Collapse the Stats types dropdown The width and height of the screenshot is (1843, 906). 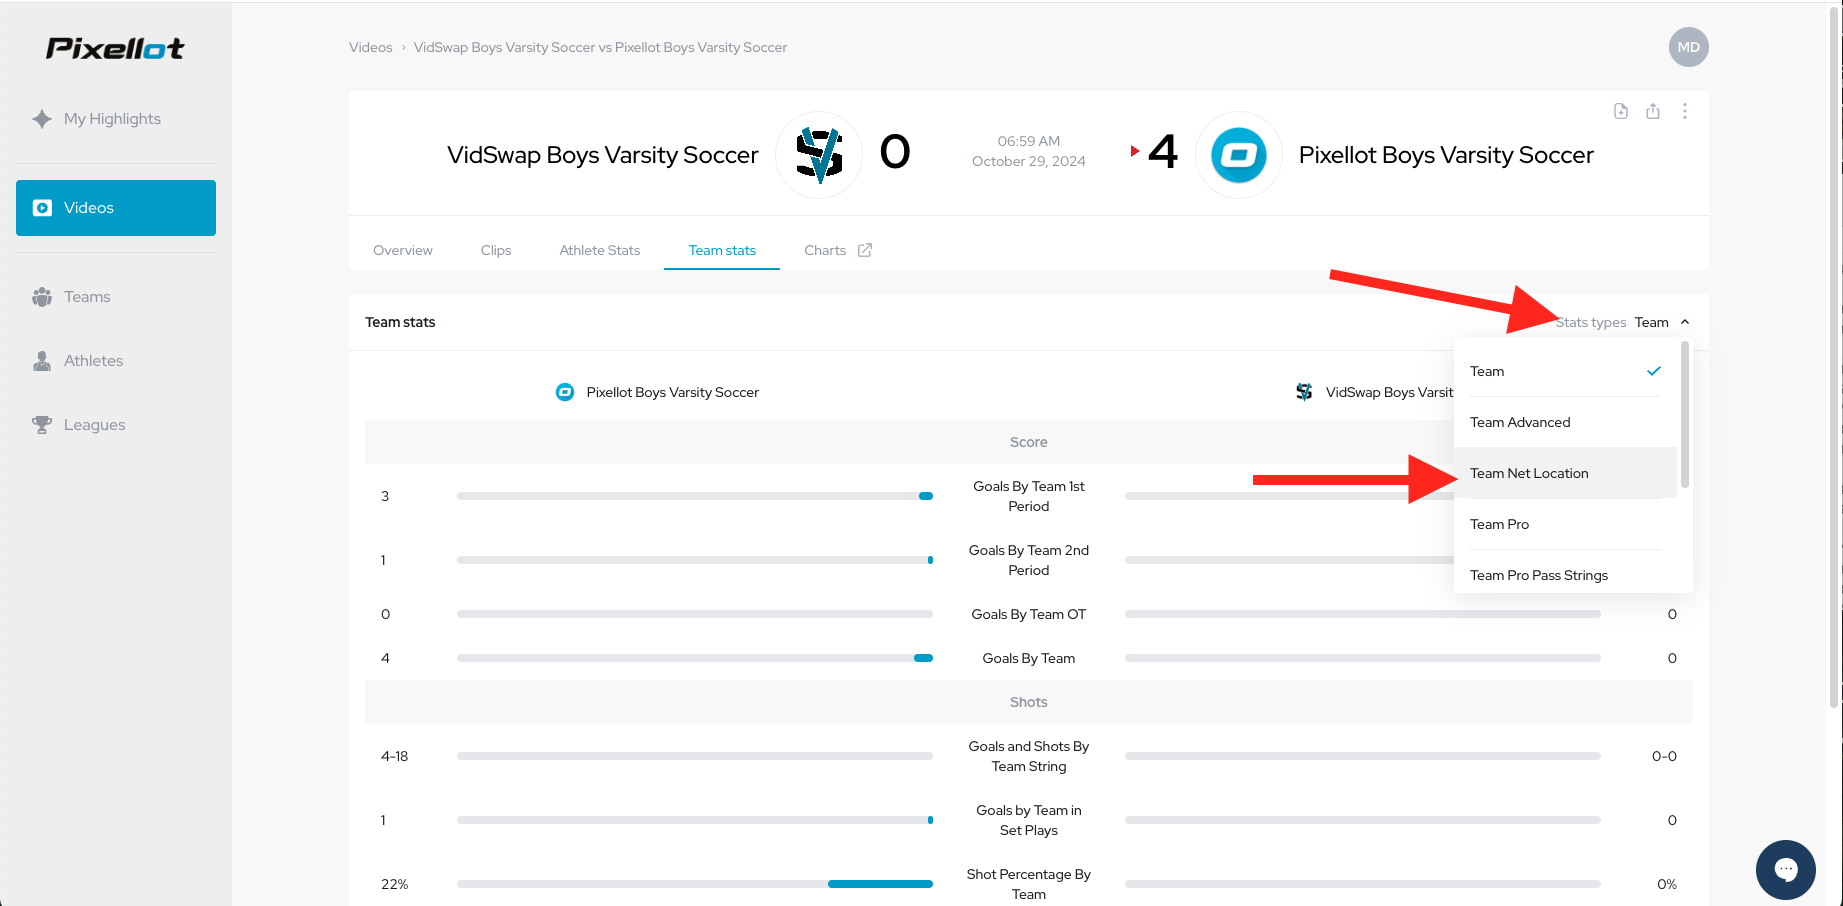coord(1622,322)
